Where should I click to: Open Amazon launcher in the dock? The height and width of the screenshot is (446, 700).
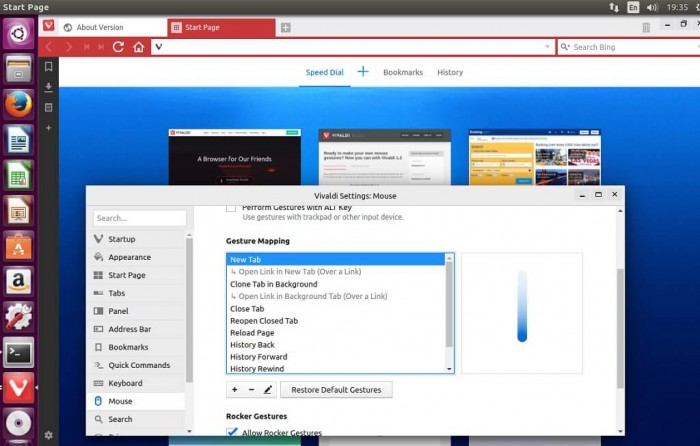pos(18,281)
